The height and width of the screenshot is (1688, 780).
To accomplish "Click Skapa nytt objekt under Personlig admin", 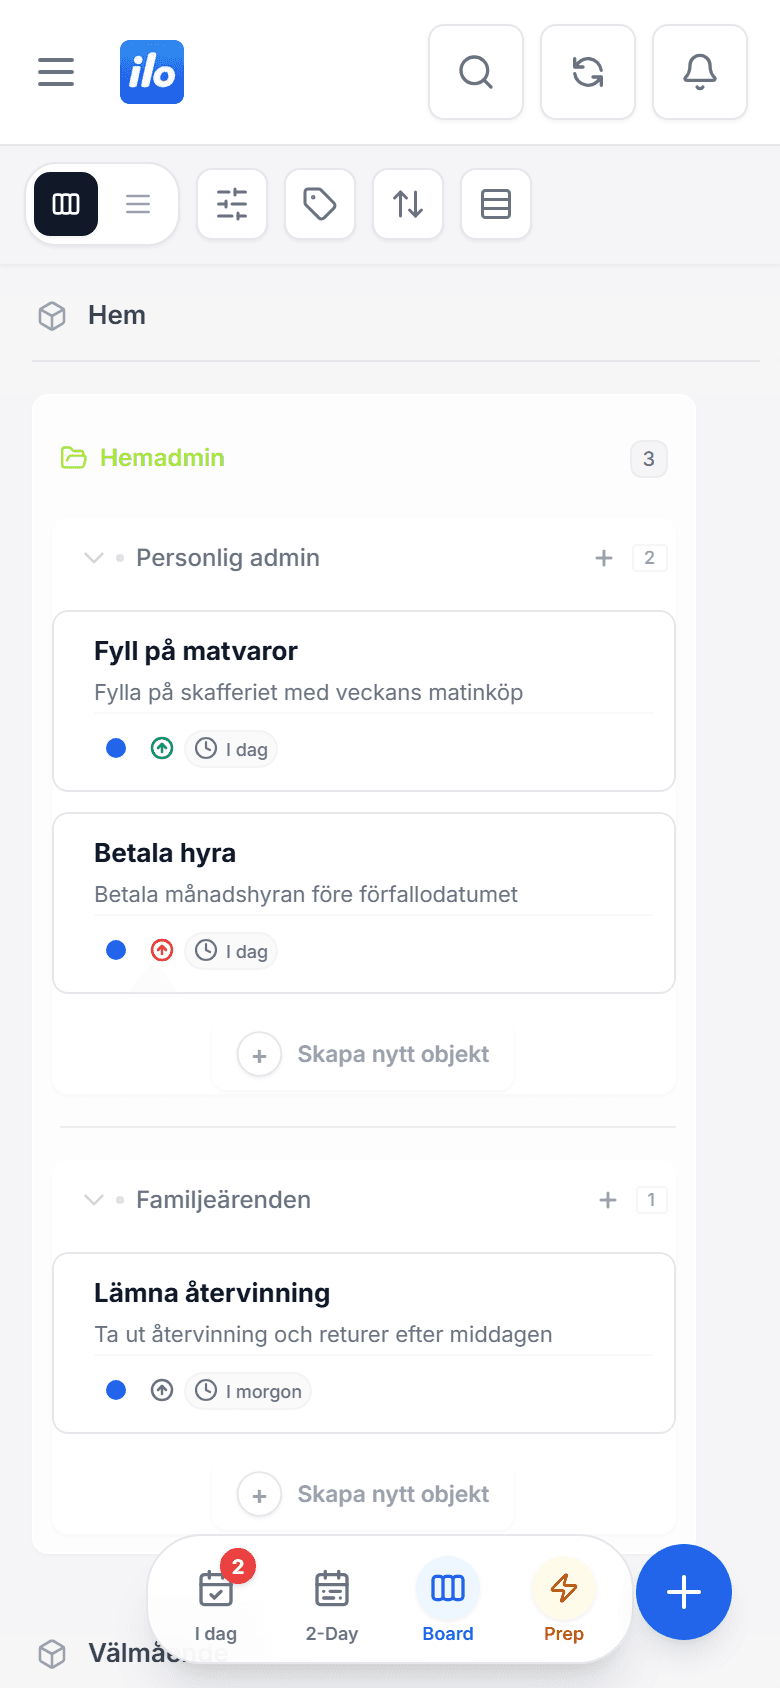I will tap(363, 1054).
